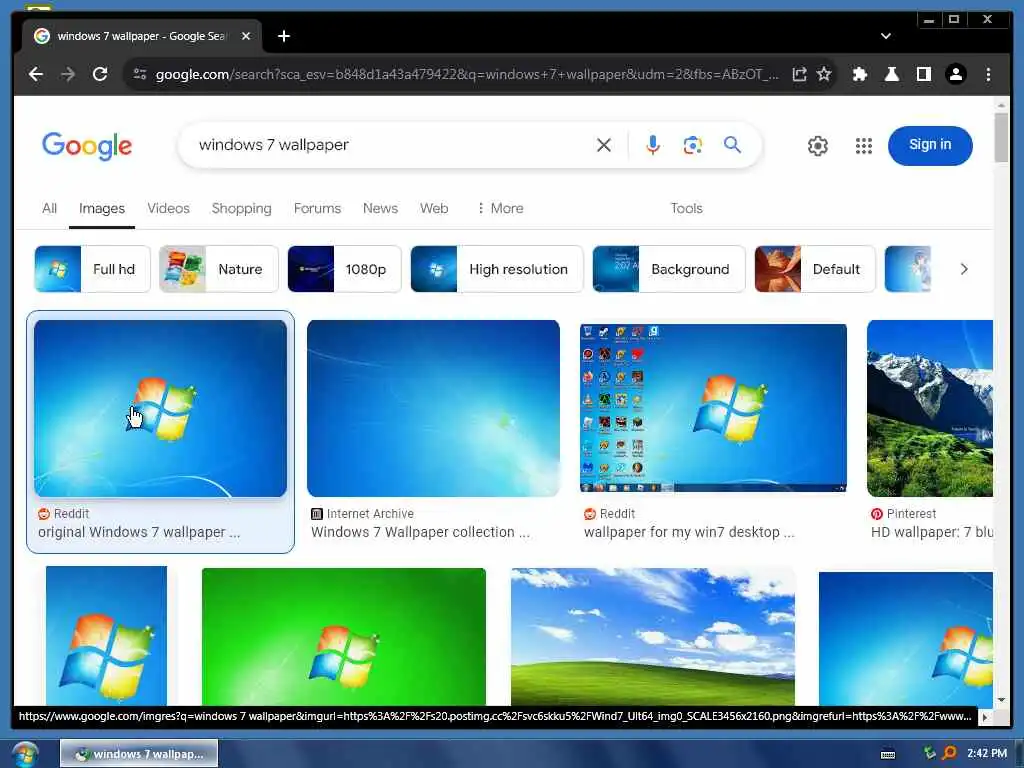
Task: Open the on-screen keyboard tray icon
Action: (888, 754)
